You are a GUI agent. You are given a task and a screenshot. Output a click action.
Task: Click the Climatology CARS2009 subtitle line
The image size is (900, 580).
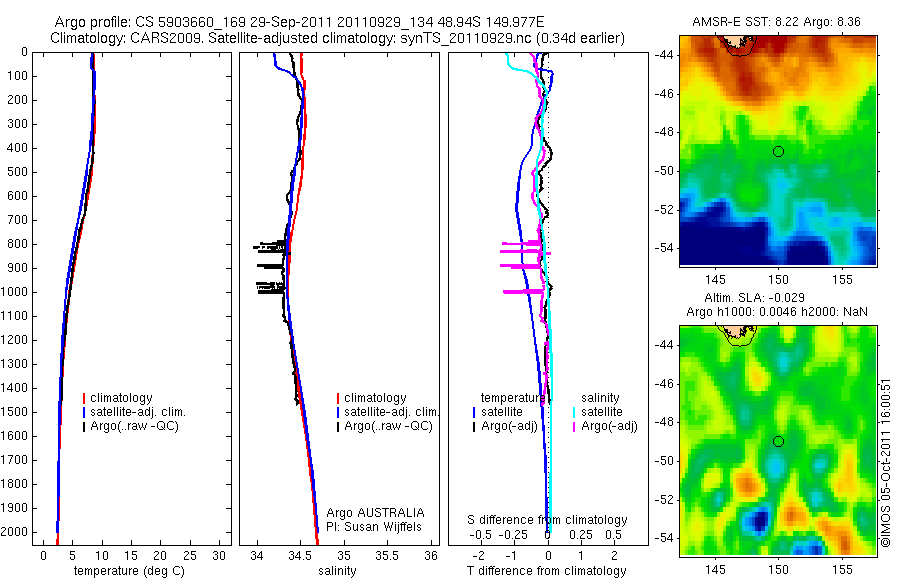tap(338, 38)
